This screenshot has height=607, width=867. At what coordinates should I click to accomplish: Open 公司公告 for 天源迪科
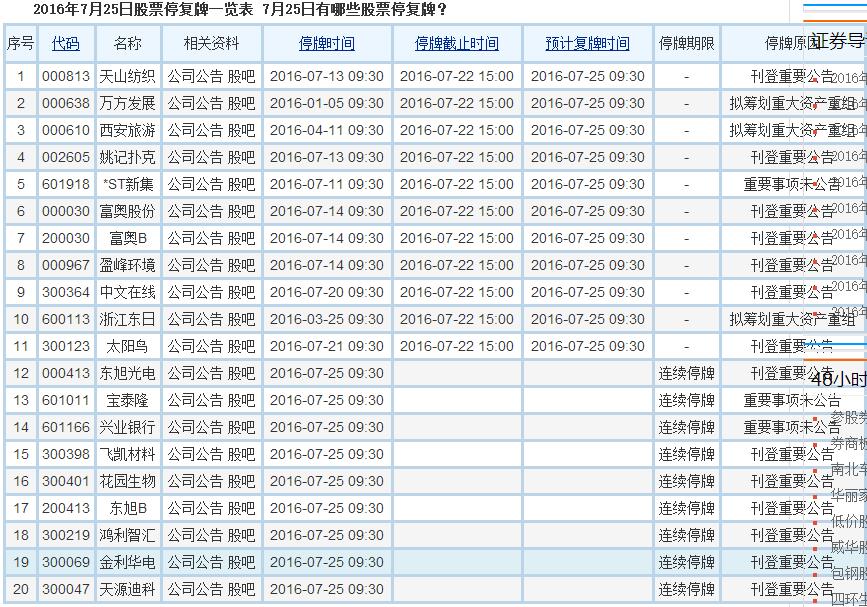(x=195, y=590)
